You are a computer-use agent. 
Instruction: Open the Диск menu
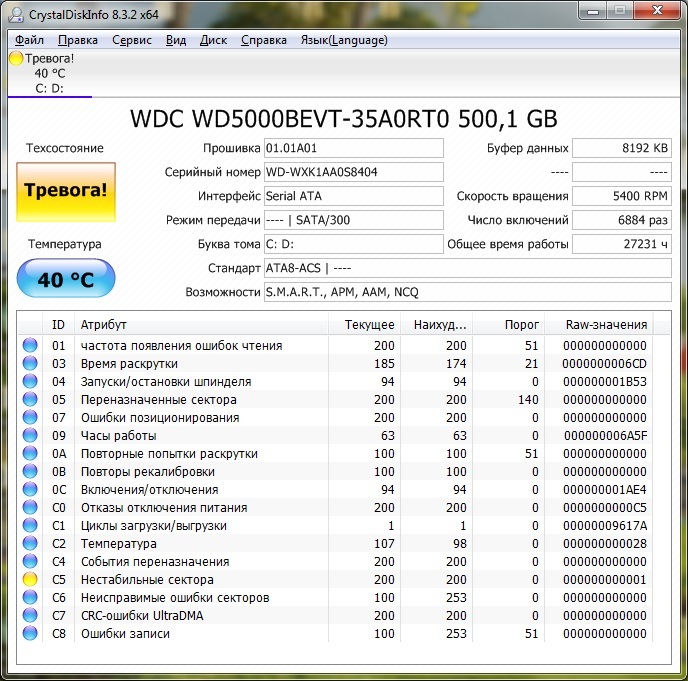(x=213, y=40)
